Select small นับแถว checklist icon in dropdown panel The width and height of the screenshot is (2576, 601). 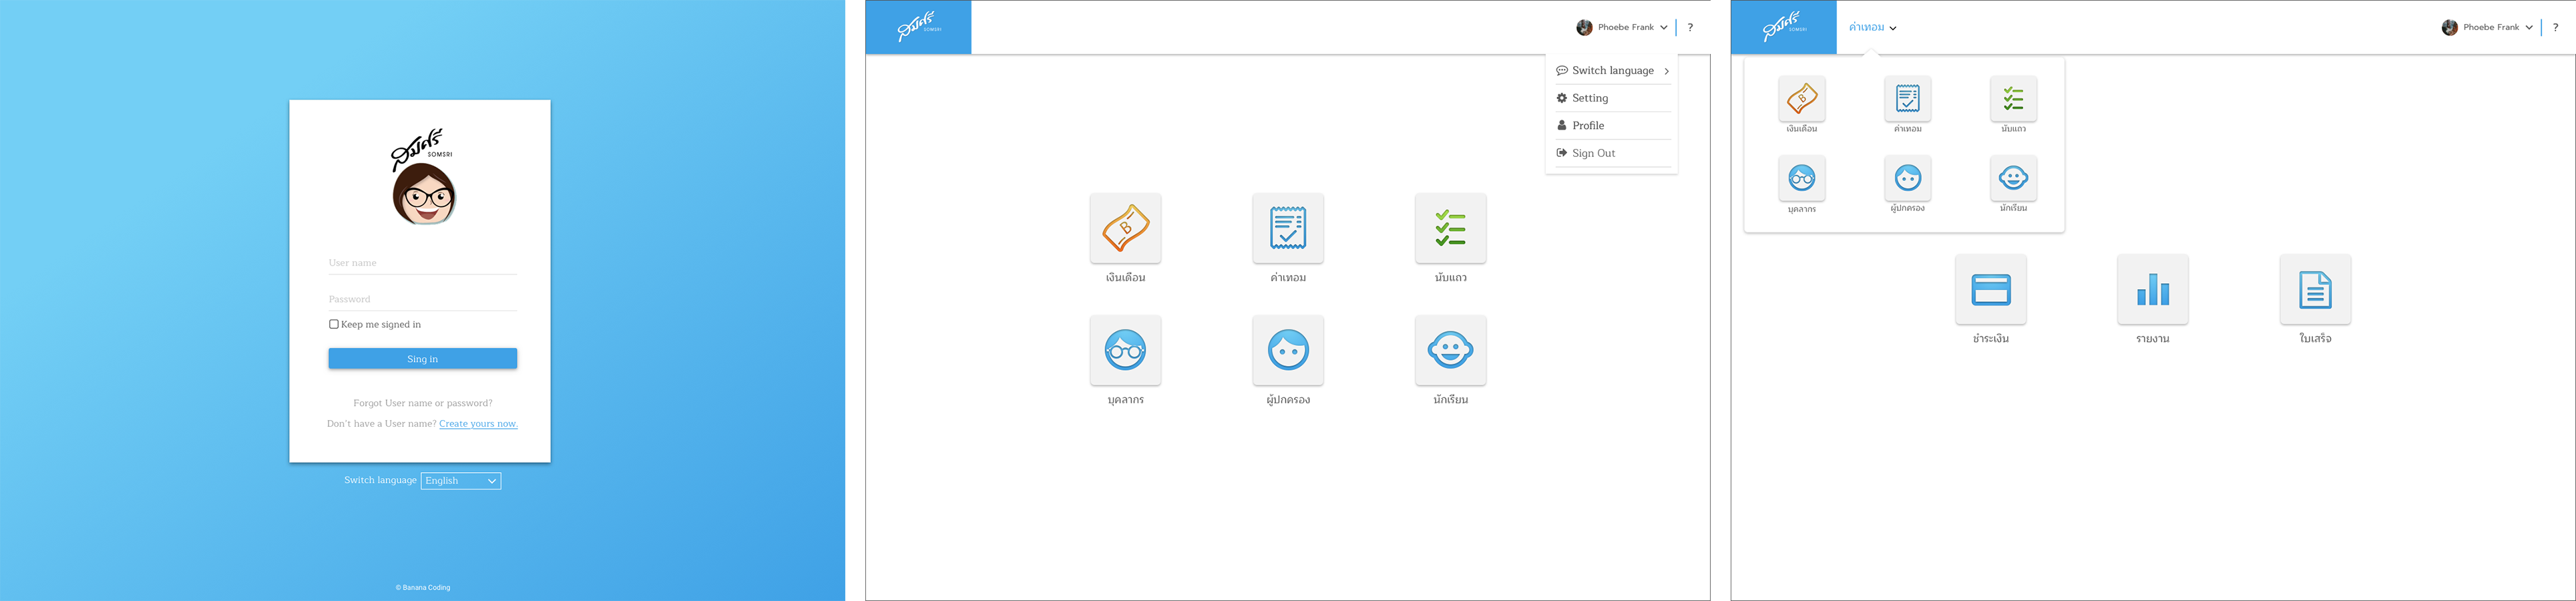pos(2013,99)
